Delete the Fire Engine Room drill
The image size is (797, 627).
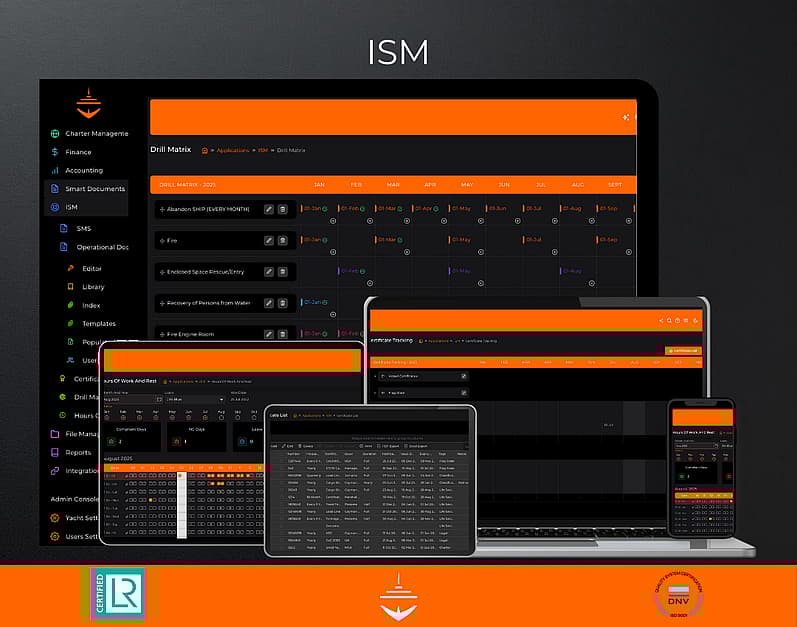[283, 334]
